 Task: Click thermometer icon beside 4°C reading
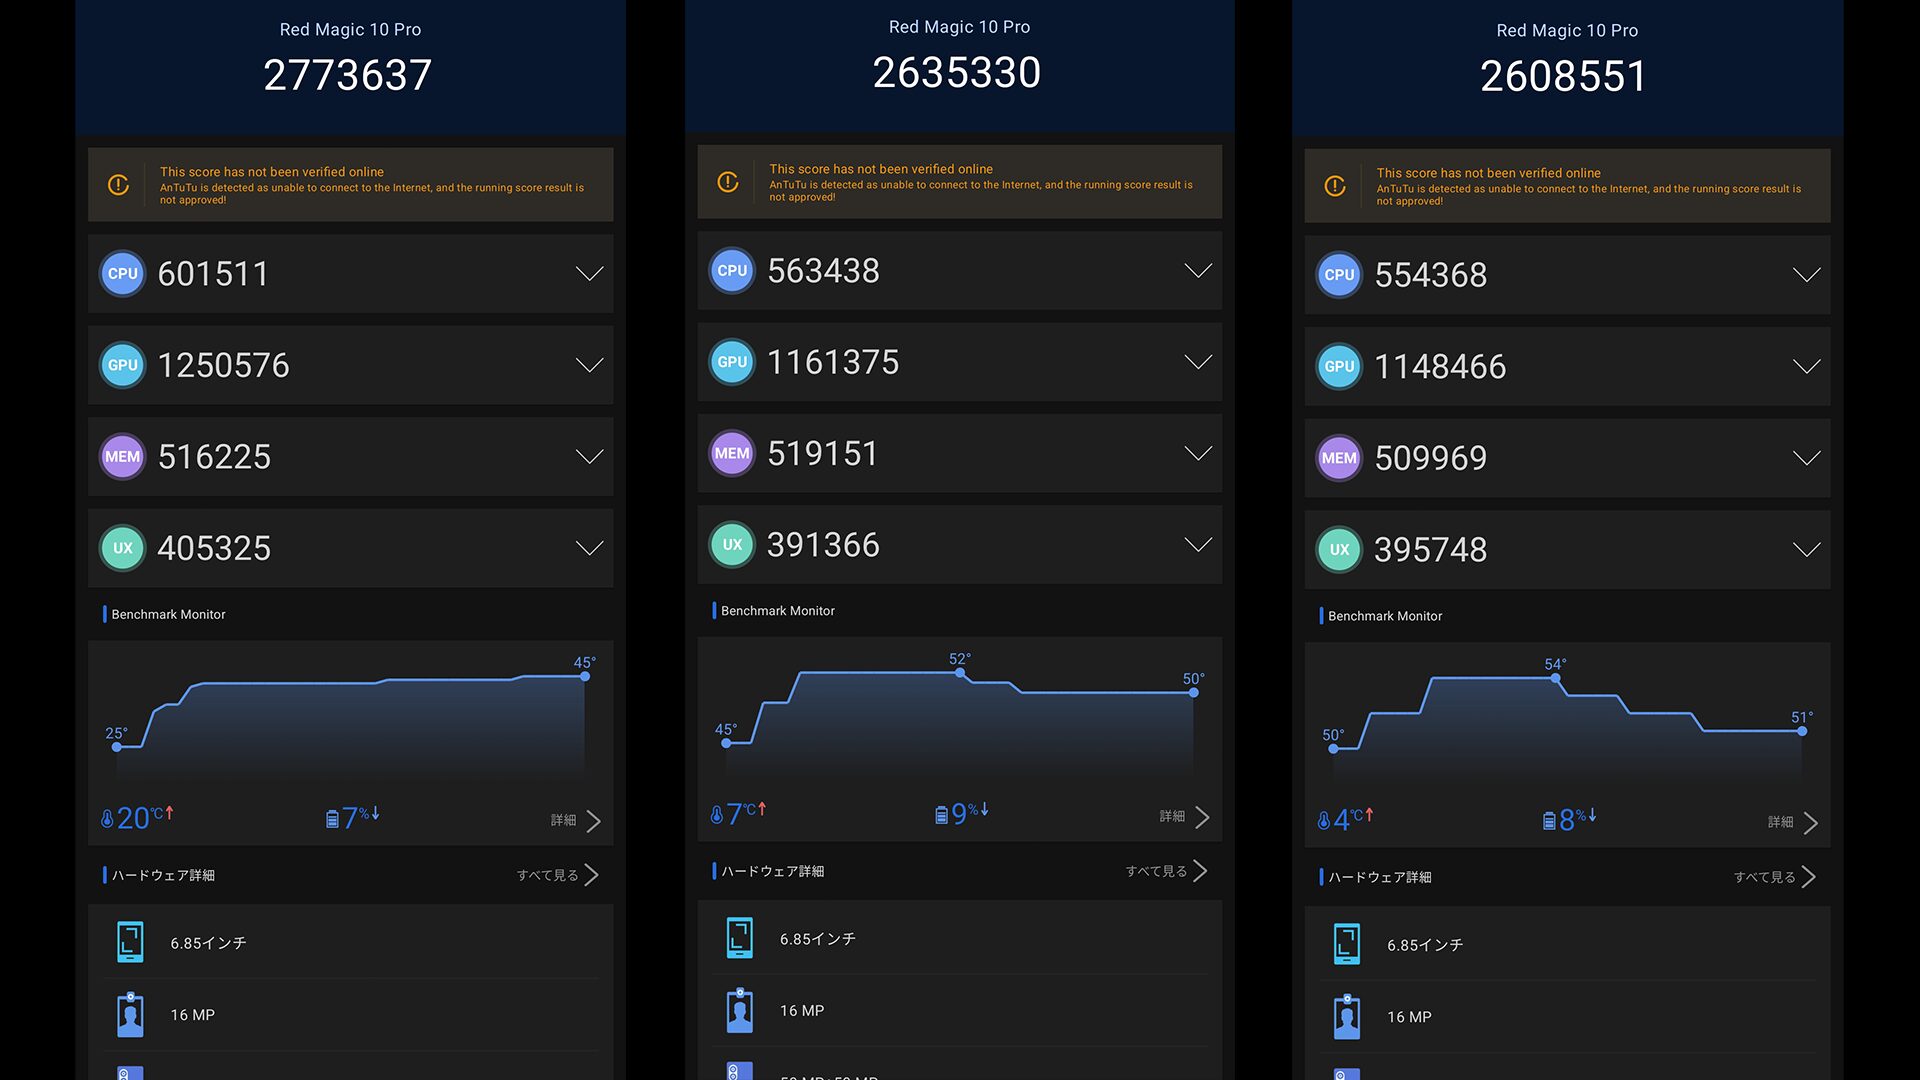1324,821
